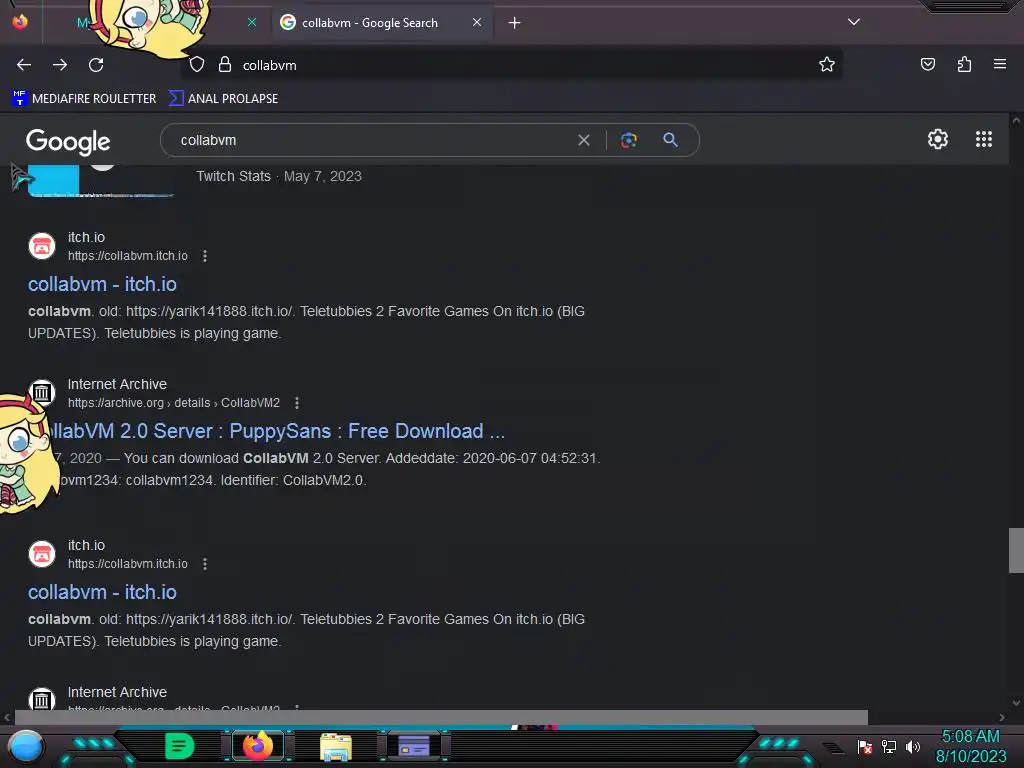Open more options for second itch.io result
1024x768 pixels.
coord(205,564)
